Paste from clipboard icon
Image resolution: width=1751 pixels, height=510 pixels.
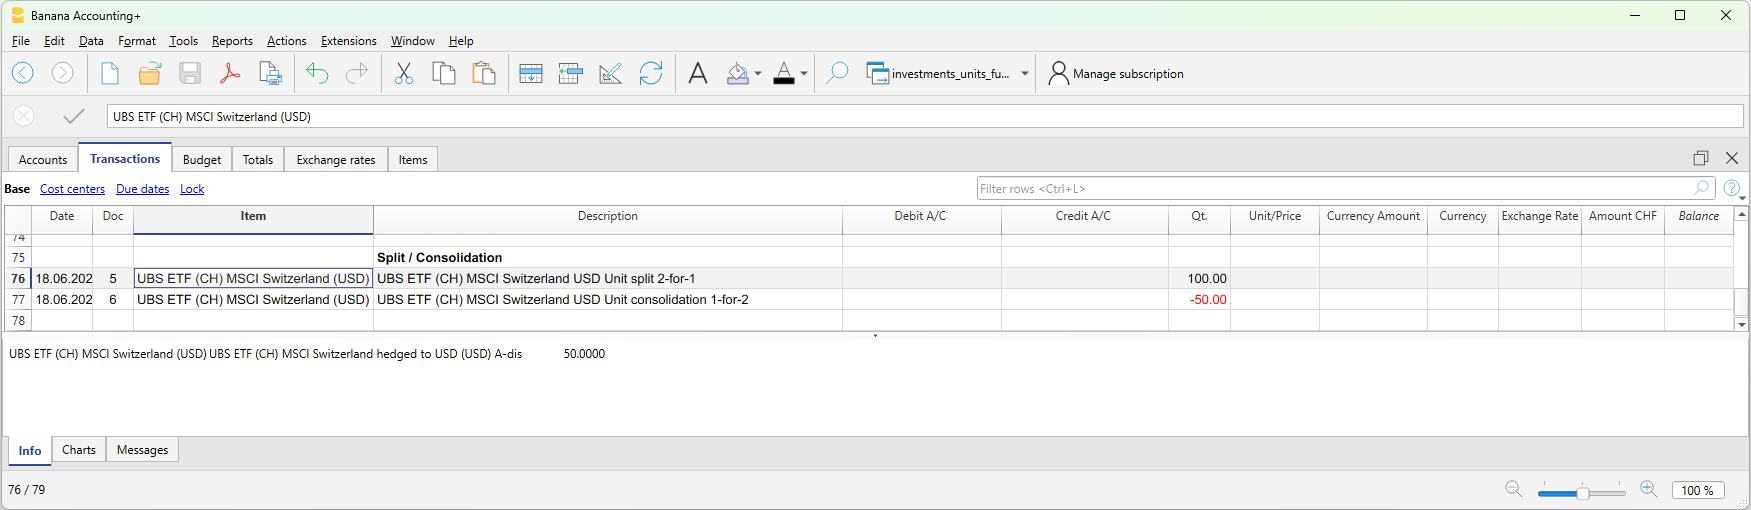(484, 73)
